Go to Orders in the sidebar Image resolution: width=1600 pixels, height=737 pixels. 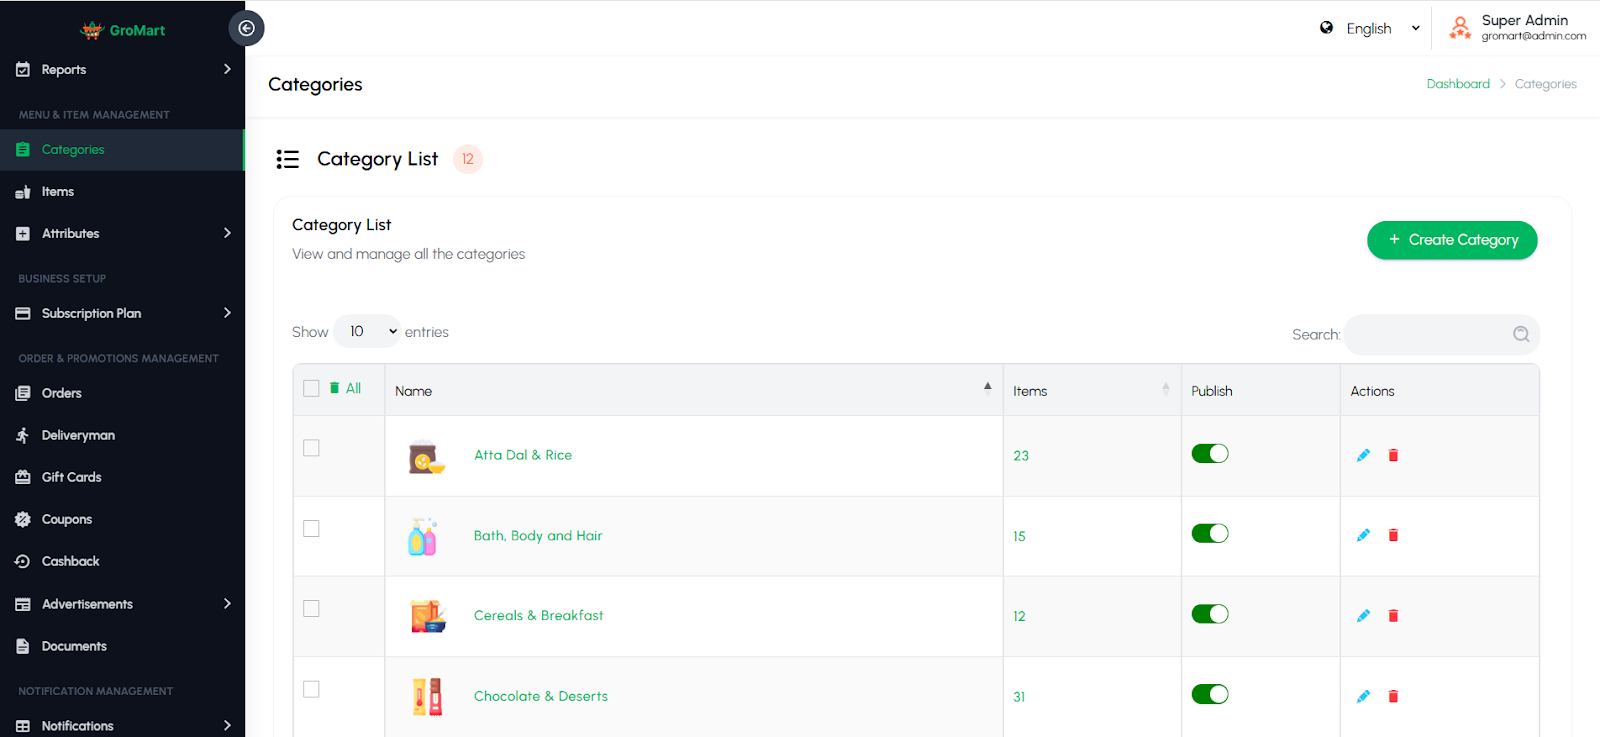click(x=62, y=393)
